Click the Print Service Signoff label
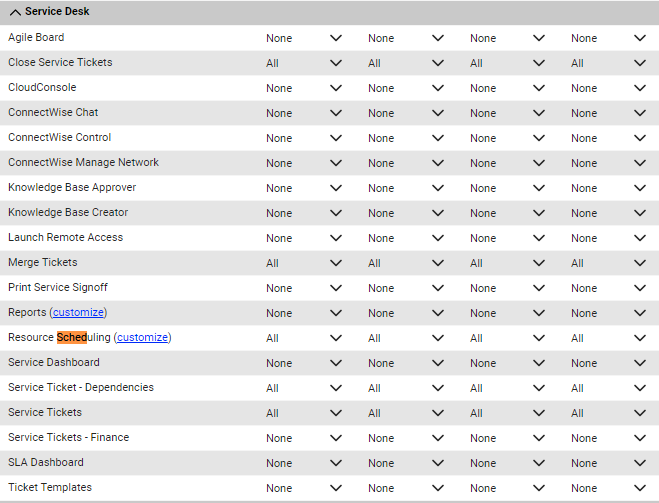 coord(58,287)
